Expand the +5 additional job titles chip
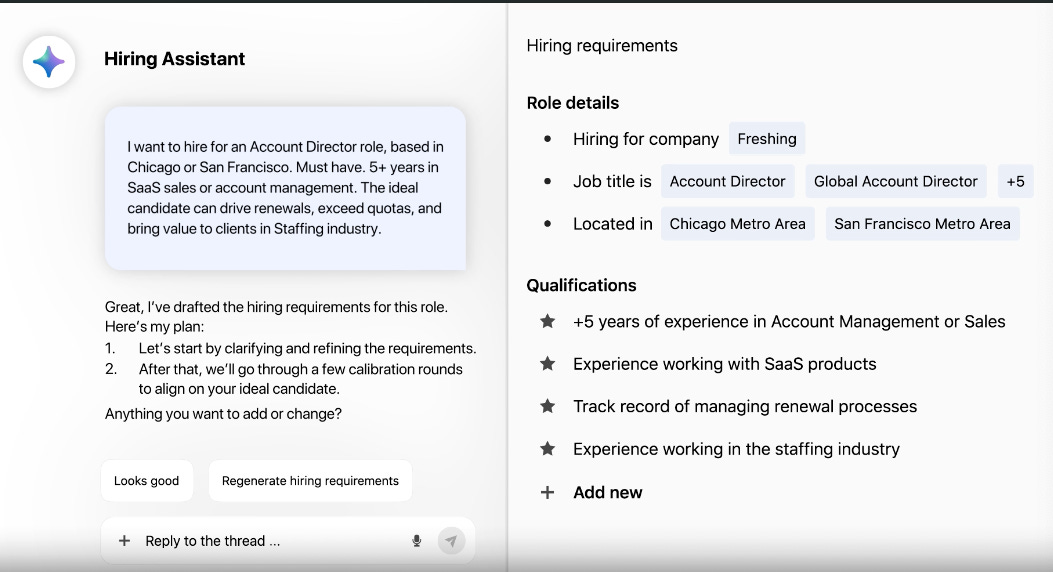Screen dimensions: 1053x572 (1015, 181)
